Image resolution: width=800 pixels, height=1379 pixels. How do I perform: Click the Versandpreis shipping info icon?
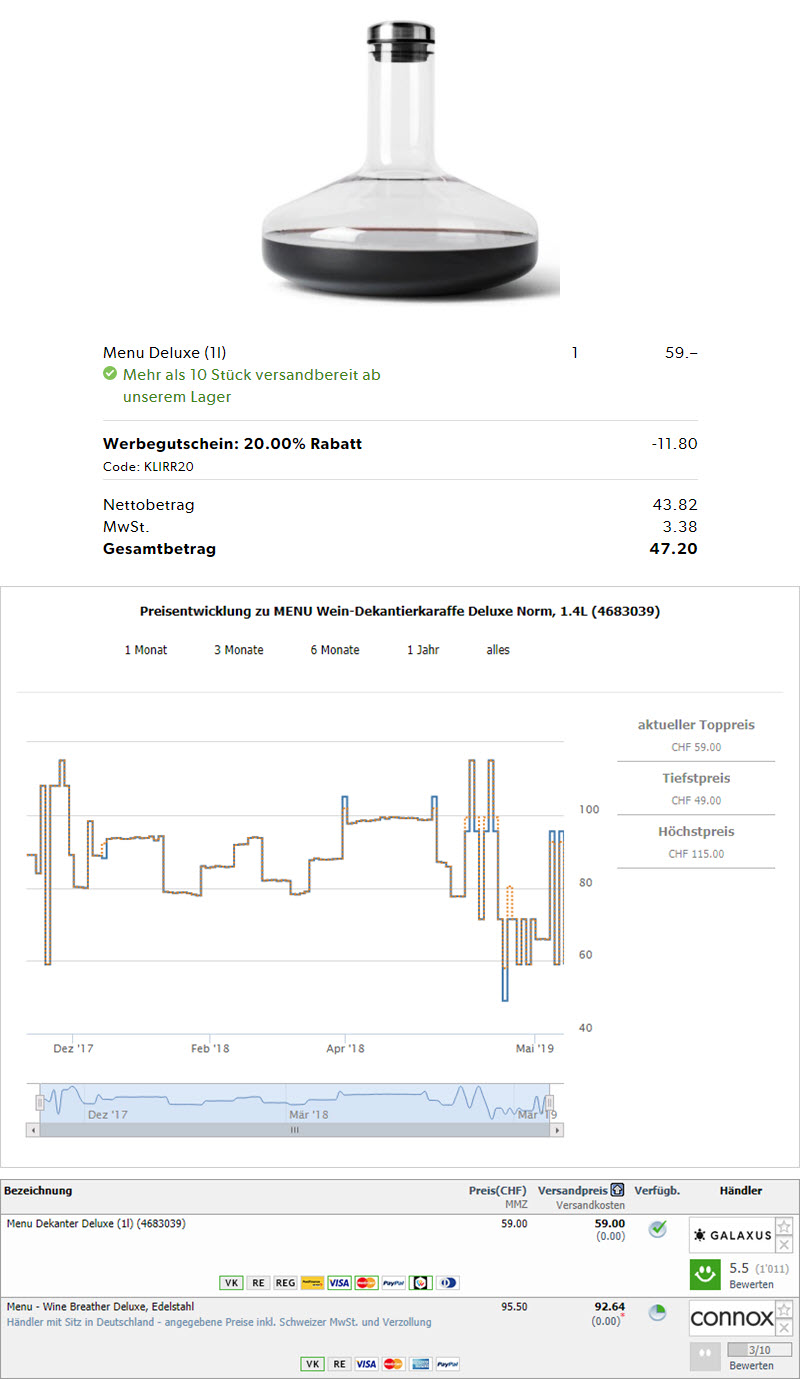618,1191
